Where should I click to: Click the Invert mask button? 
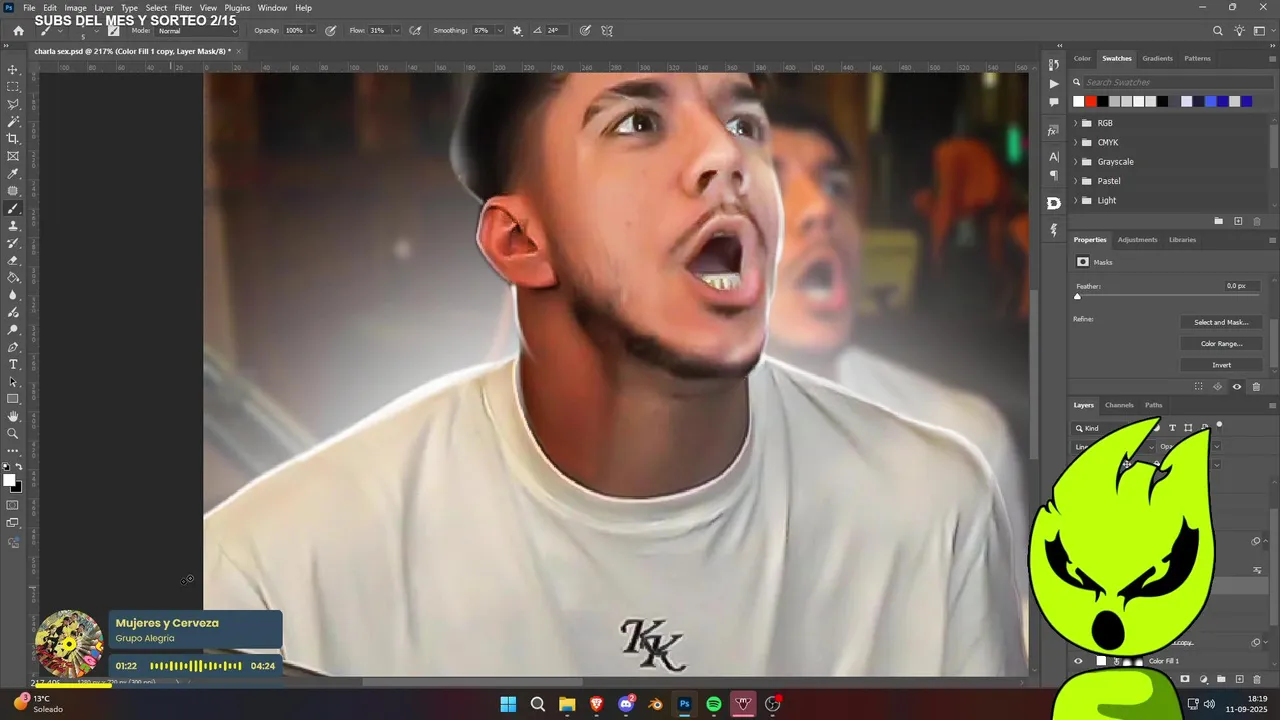click(1221, 365)
